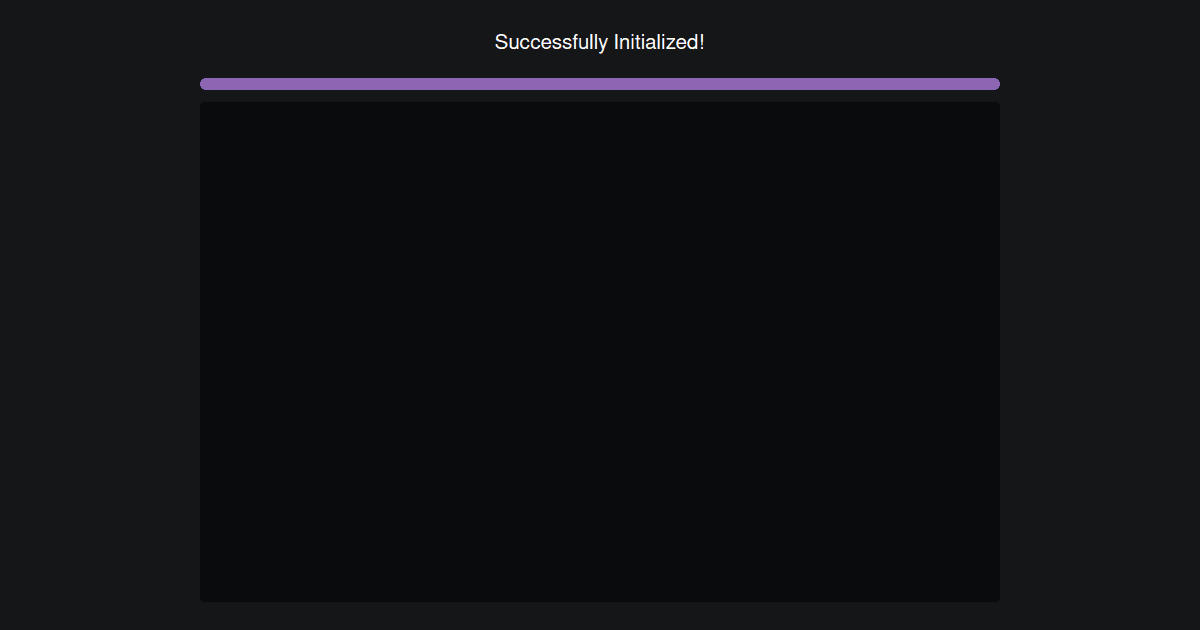Image resolution: width=1200 pixels, height=630 pixels.
Task: Click the top-left corner of the black canvas
Action: (203, 105)
